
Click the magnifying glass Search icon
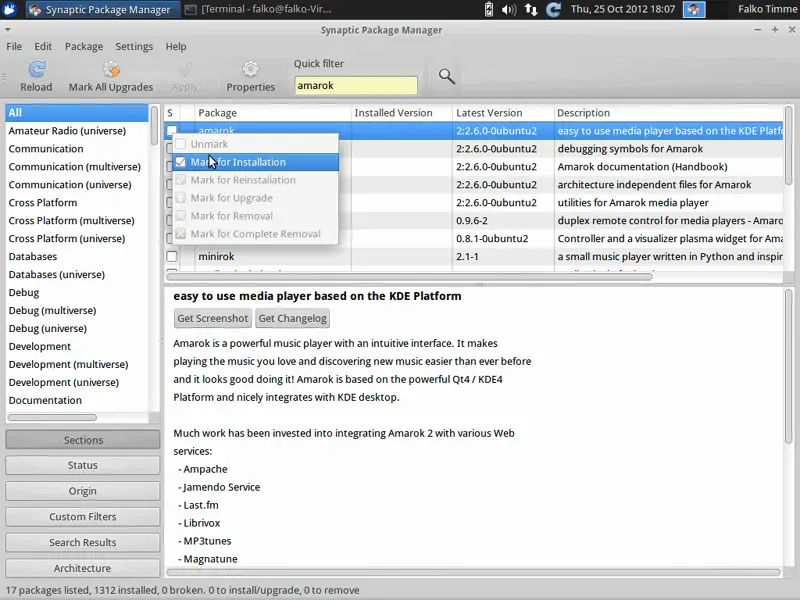pos(446,77)
